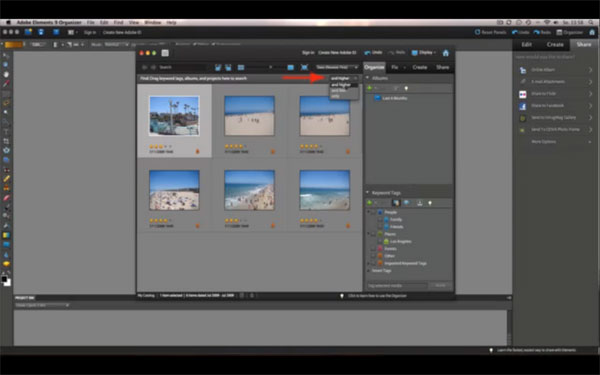Open the home icon in the Organizer window
This screenshot has height=375, width=600.
point(446,53)
